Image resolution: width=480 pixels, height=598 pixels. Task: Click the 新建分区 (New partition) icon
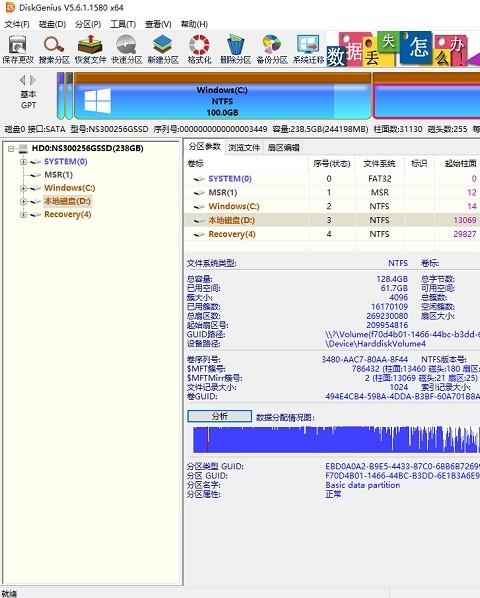[x=163, y=49]
